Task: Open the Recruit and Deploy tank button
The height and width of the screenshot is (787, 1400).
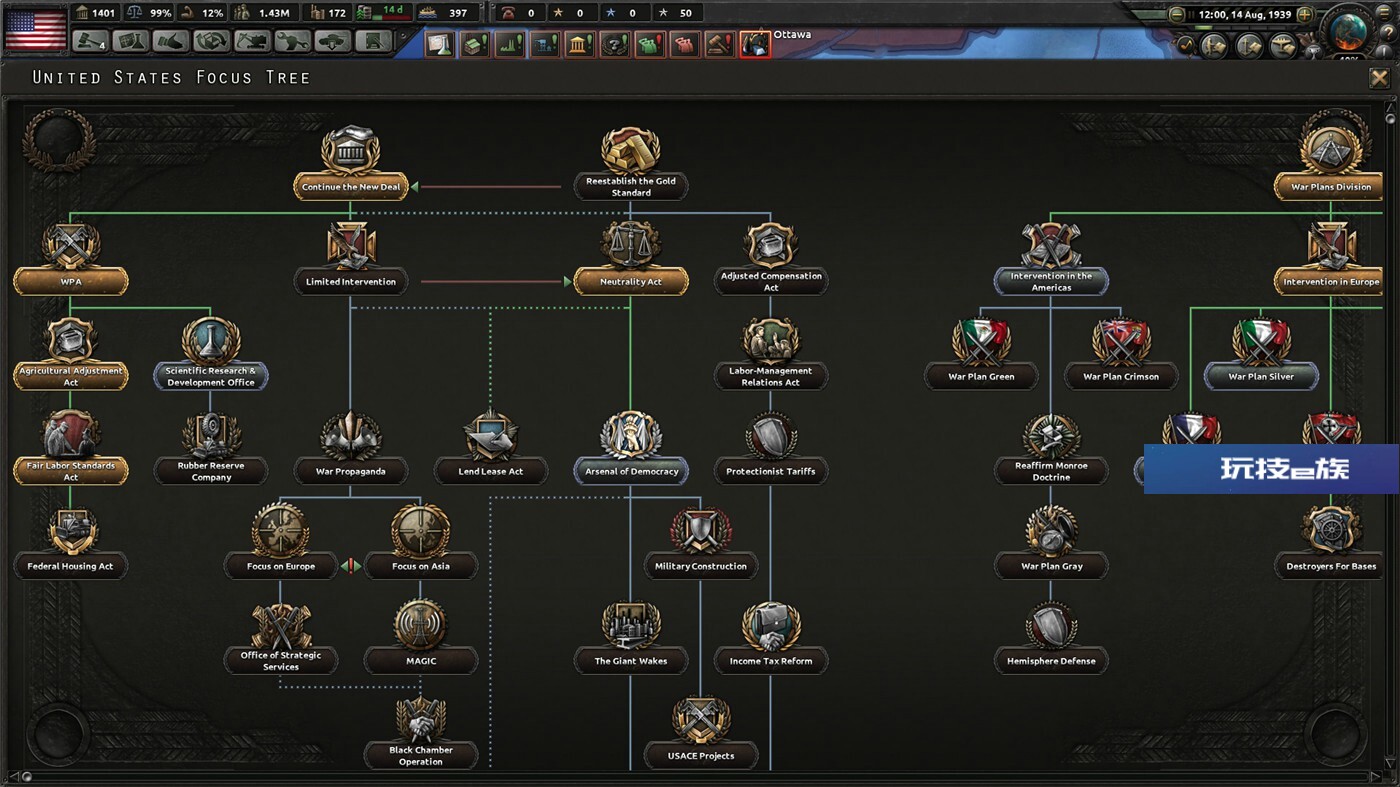Action: 333,41
